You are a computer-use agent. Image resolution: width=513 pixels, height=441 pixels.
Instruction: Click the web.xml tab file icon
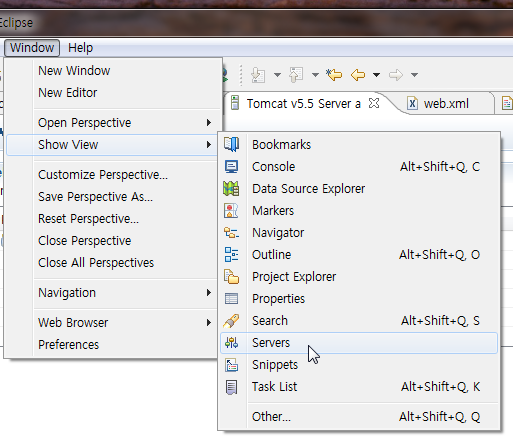click(x=412, y=103)
